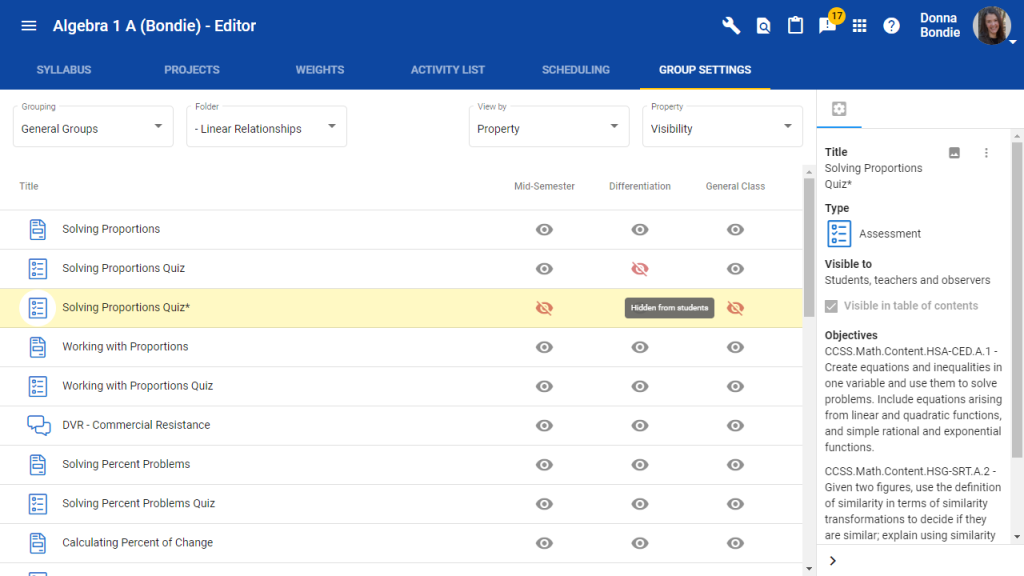Open the Grouping dropdown showing General Groups
The width and height of the screenshot is (1024, 576).
(93, 127)
